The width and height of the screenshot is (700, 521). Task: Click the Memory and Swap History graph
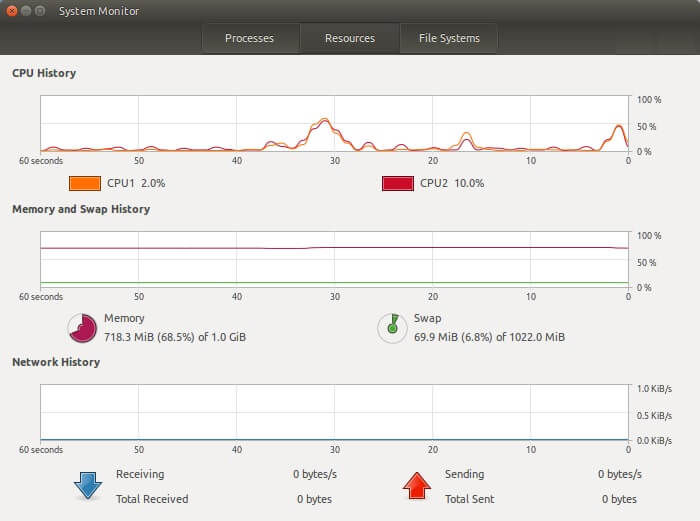(x=334, y=259)
